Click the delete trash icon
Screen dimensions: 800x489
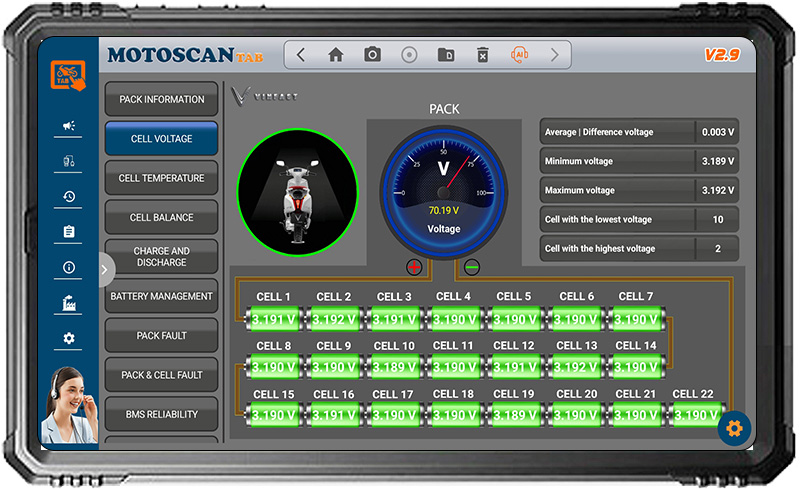[482, 55]
